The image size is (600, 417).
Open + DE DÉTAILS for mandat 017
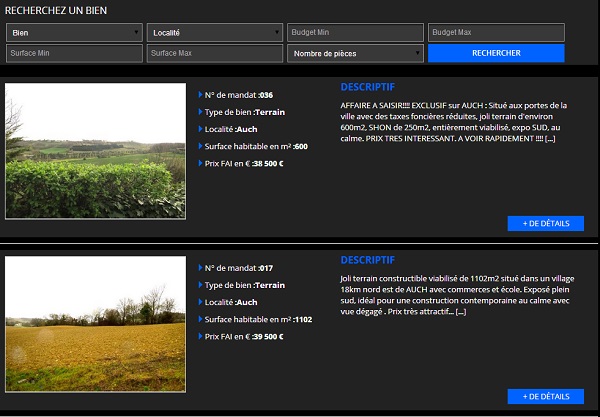[x=546, y=396]
